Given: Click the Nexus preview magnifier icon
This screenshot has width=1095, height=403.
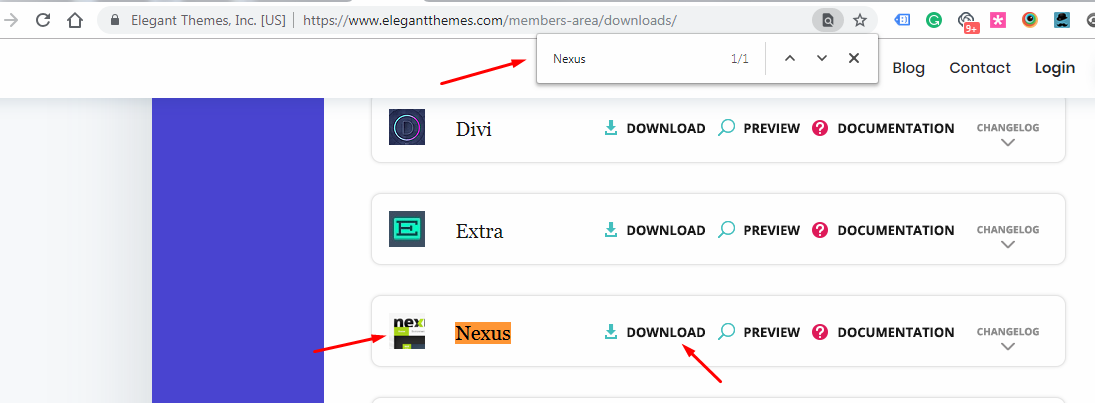Looking at the screenshot, I should pos(727,332).
